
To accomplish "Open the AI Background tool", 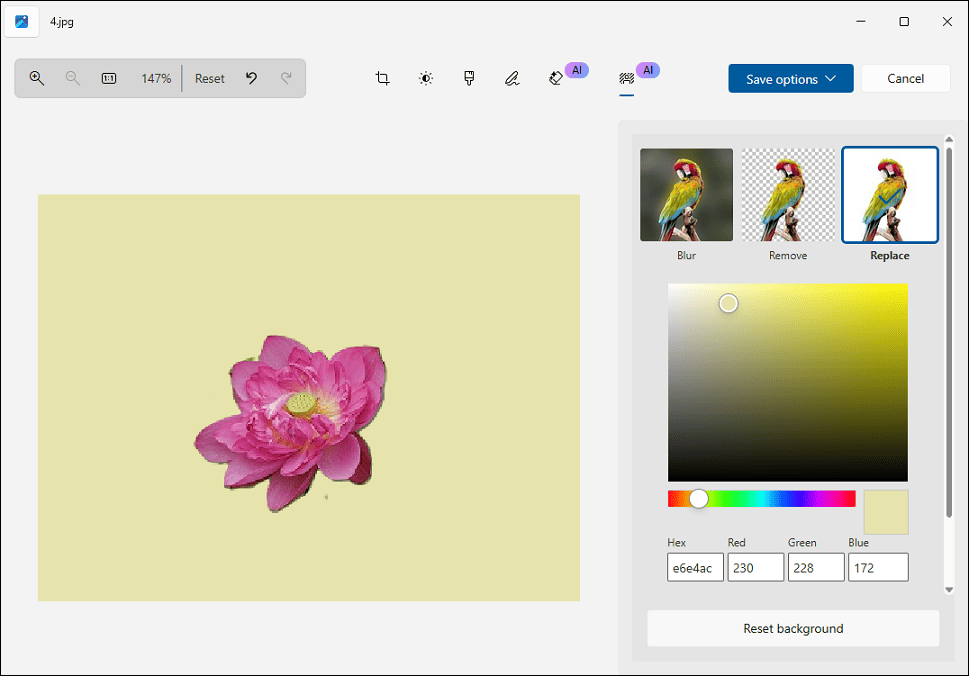I will click(x=625, y=78).
